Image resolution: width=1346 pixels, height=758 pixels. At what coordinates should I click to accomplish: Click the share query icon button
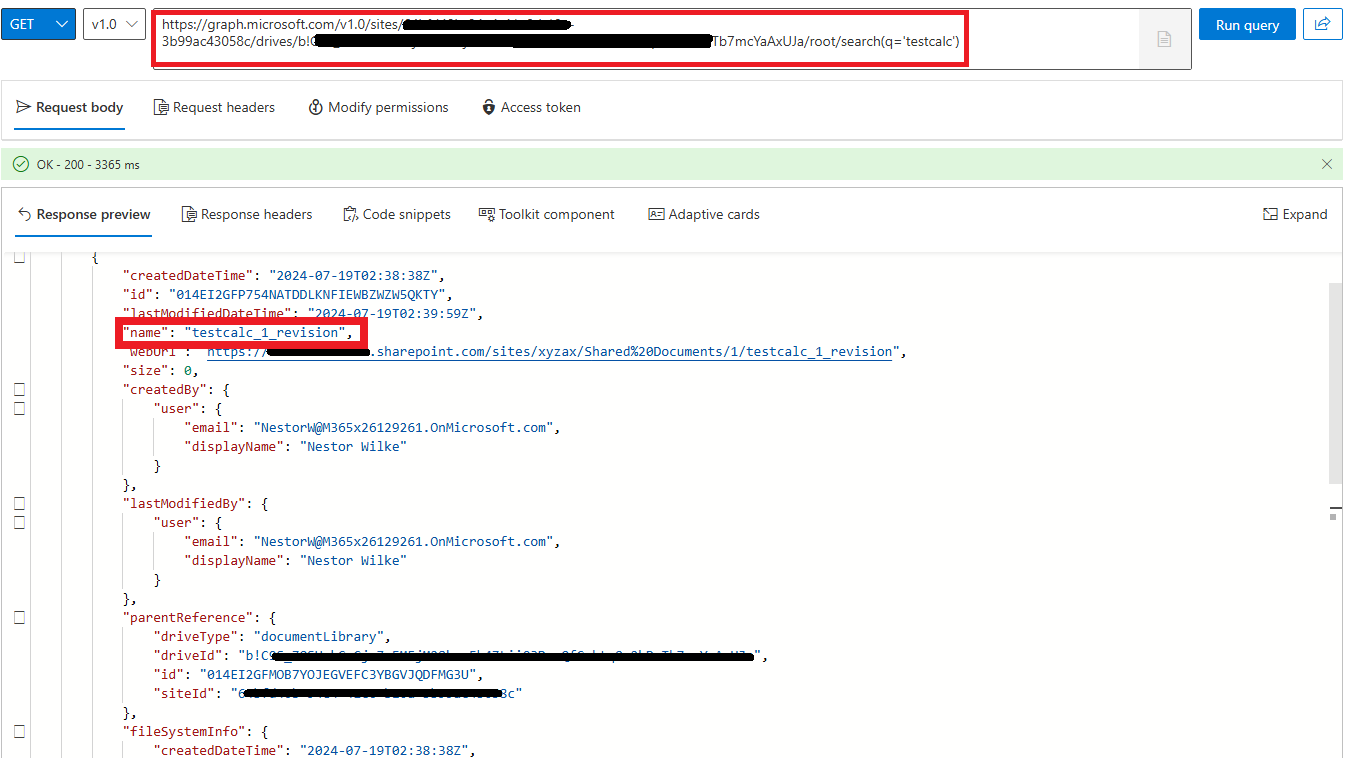tap(1322, 24)
